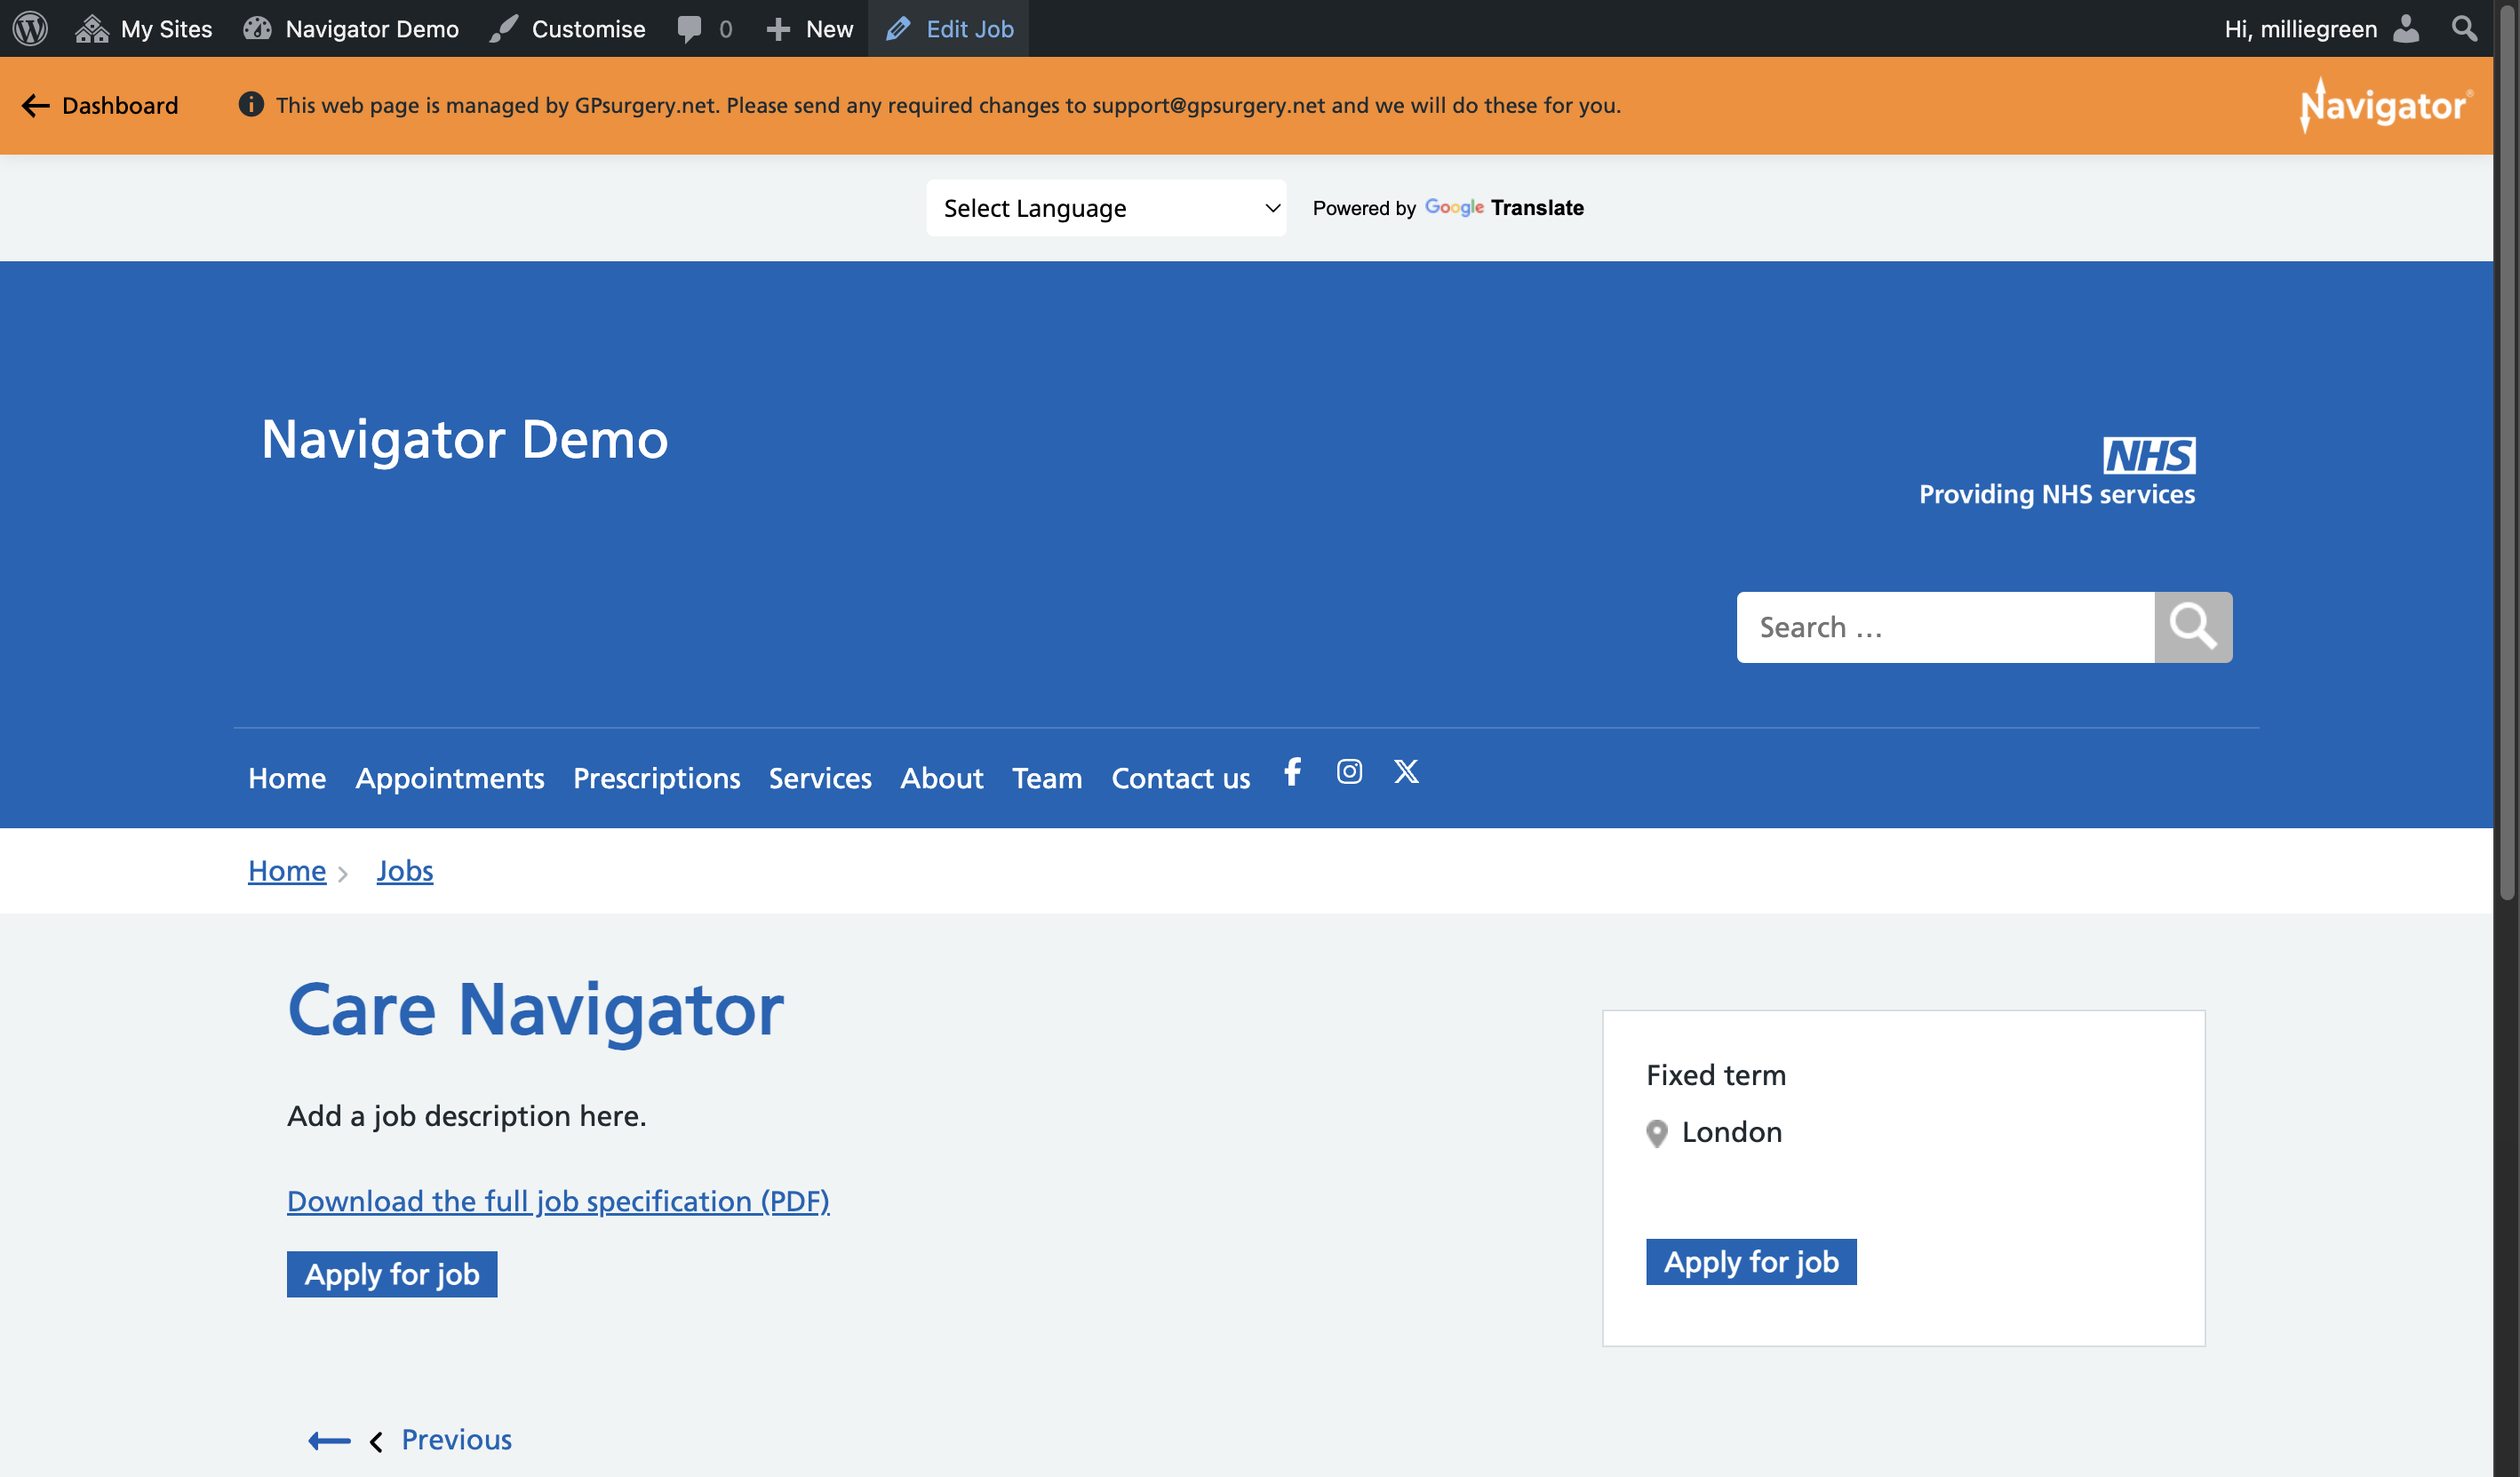Viewport: 2520px width, 1477px height.
Task: Click the London location text
Action: [1731, 1131]
